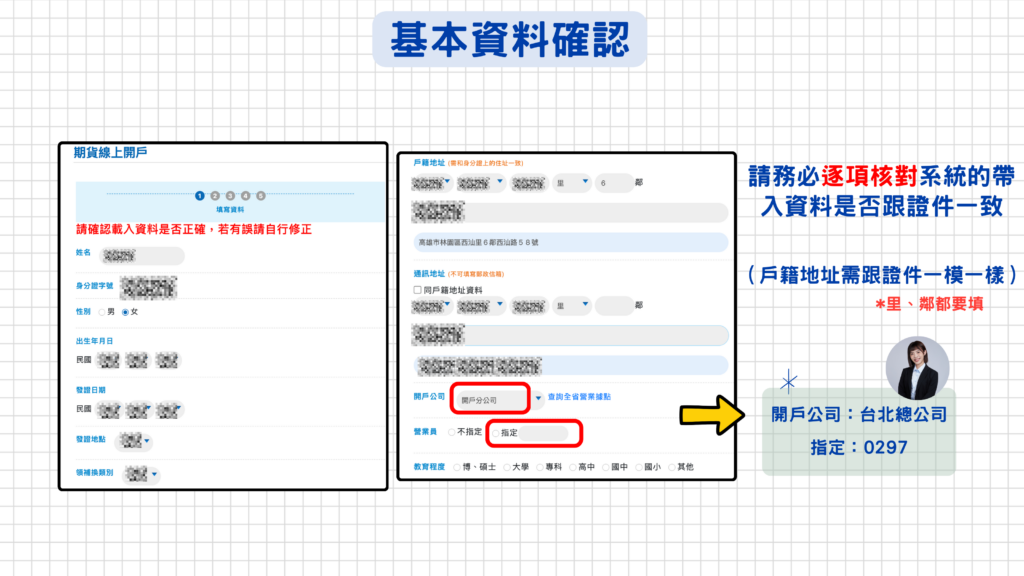1024x576 pixels.
Task: Click the 出生年月日 year field
Action: pyautogui.click(x=108, y=360)
